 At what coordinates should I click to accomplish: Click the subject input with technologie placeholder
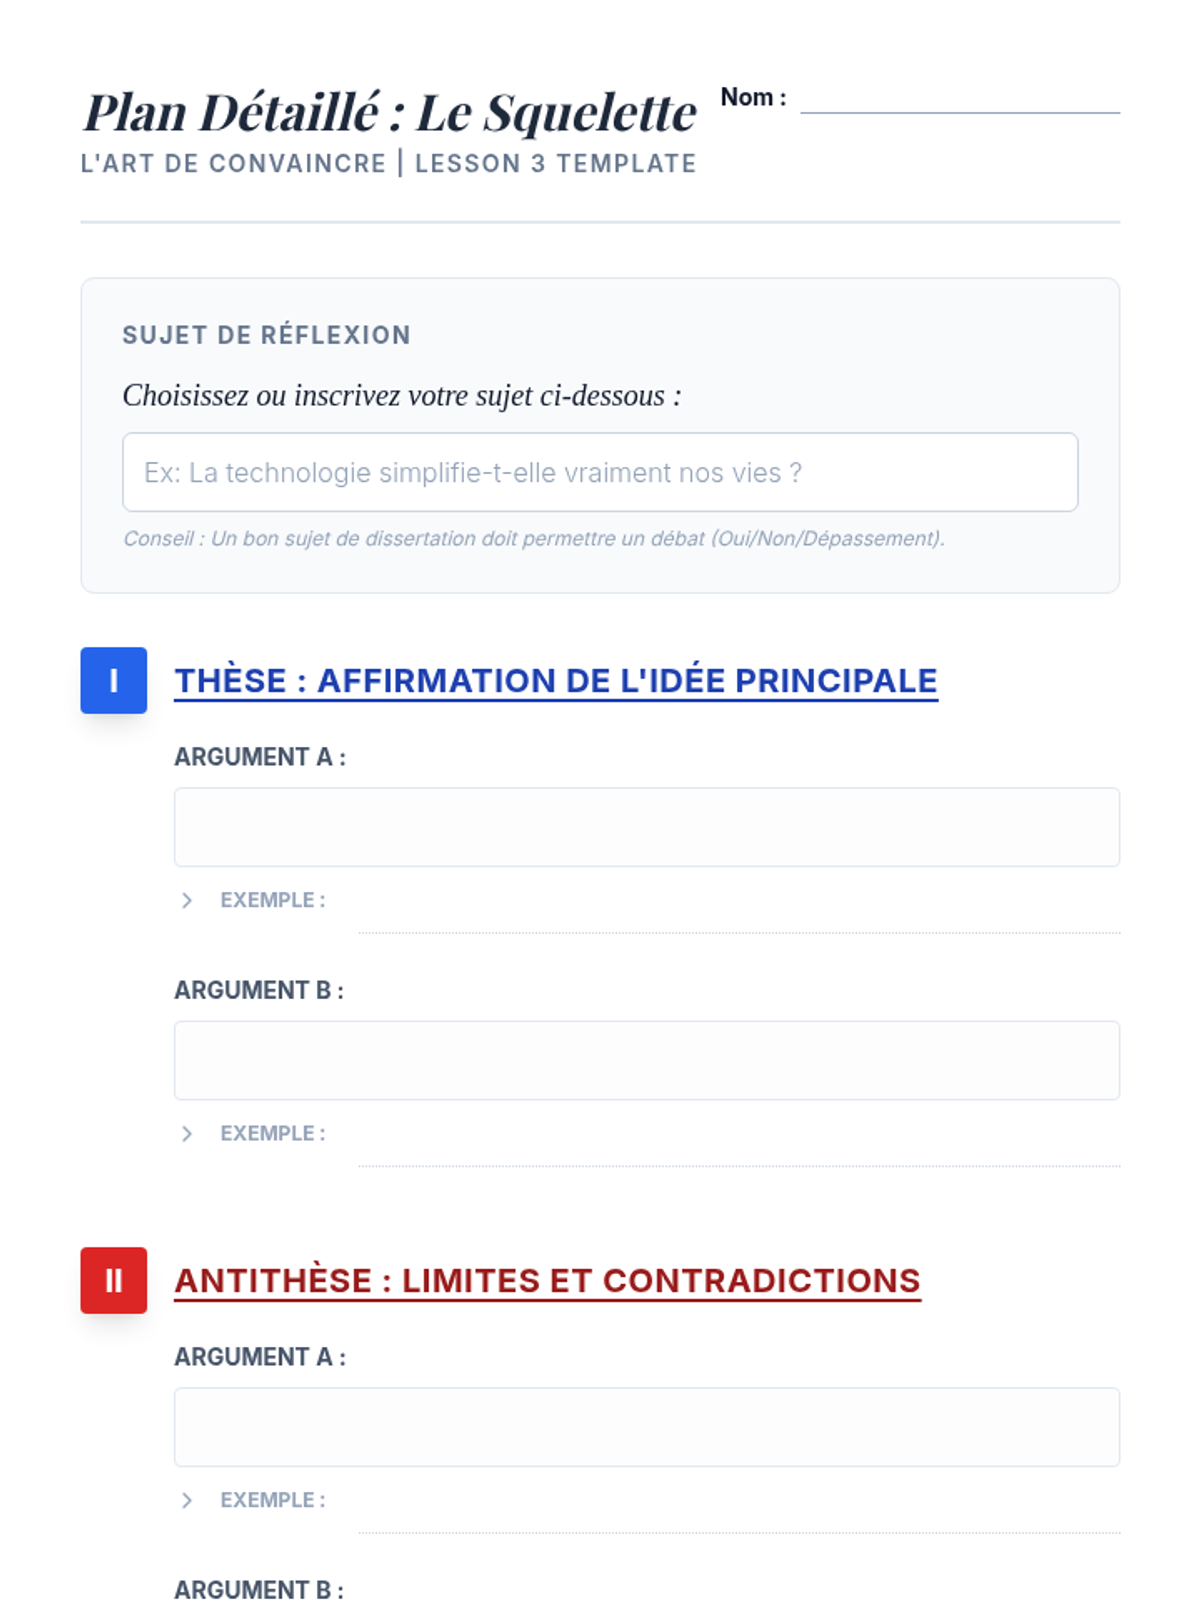(x=600, y=472)
